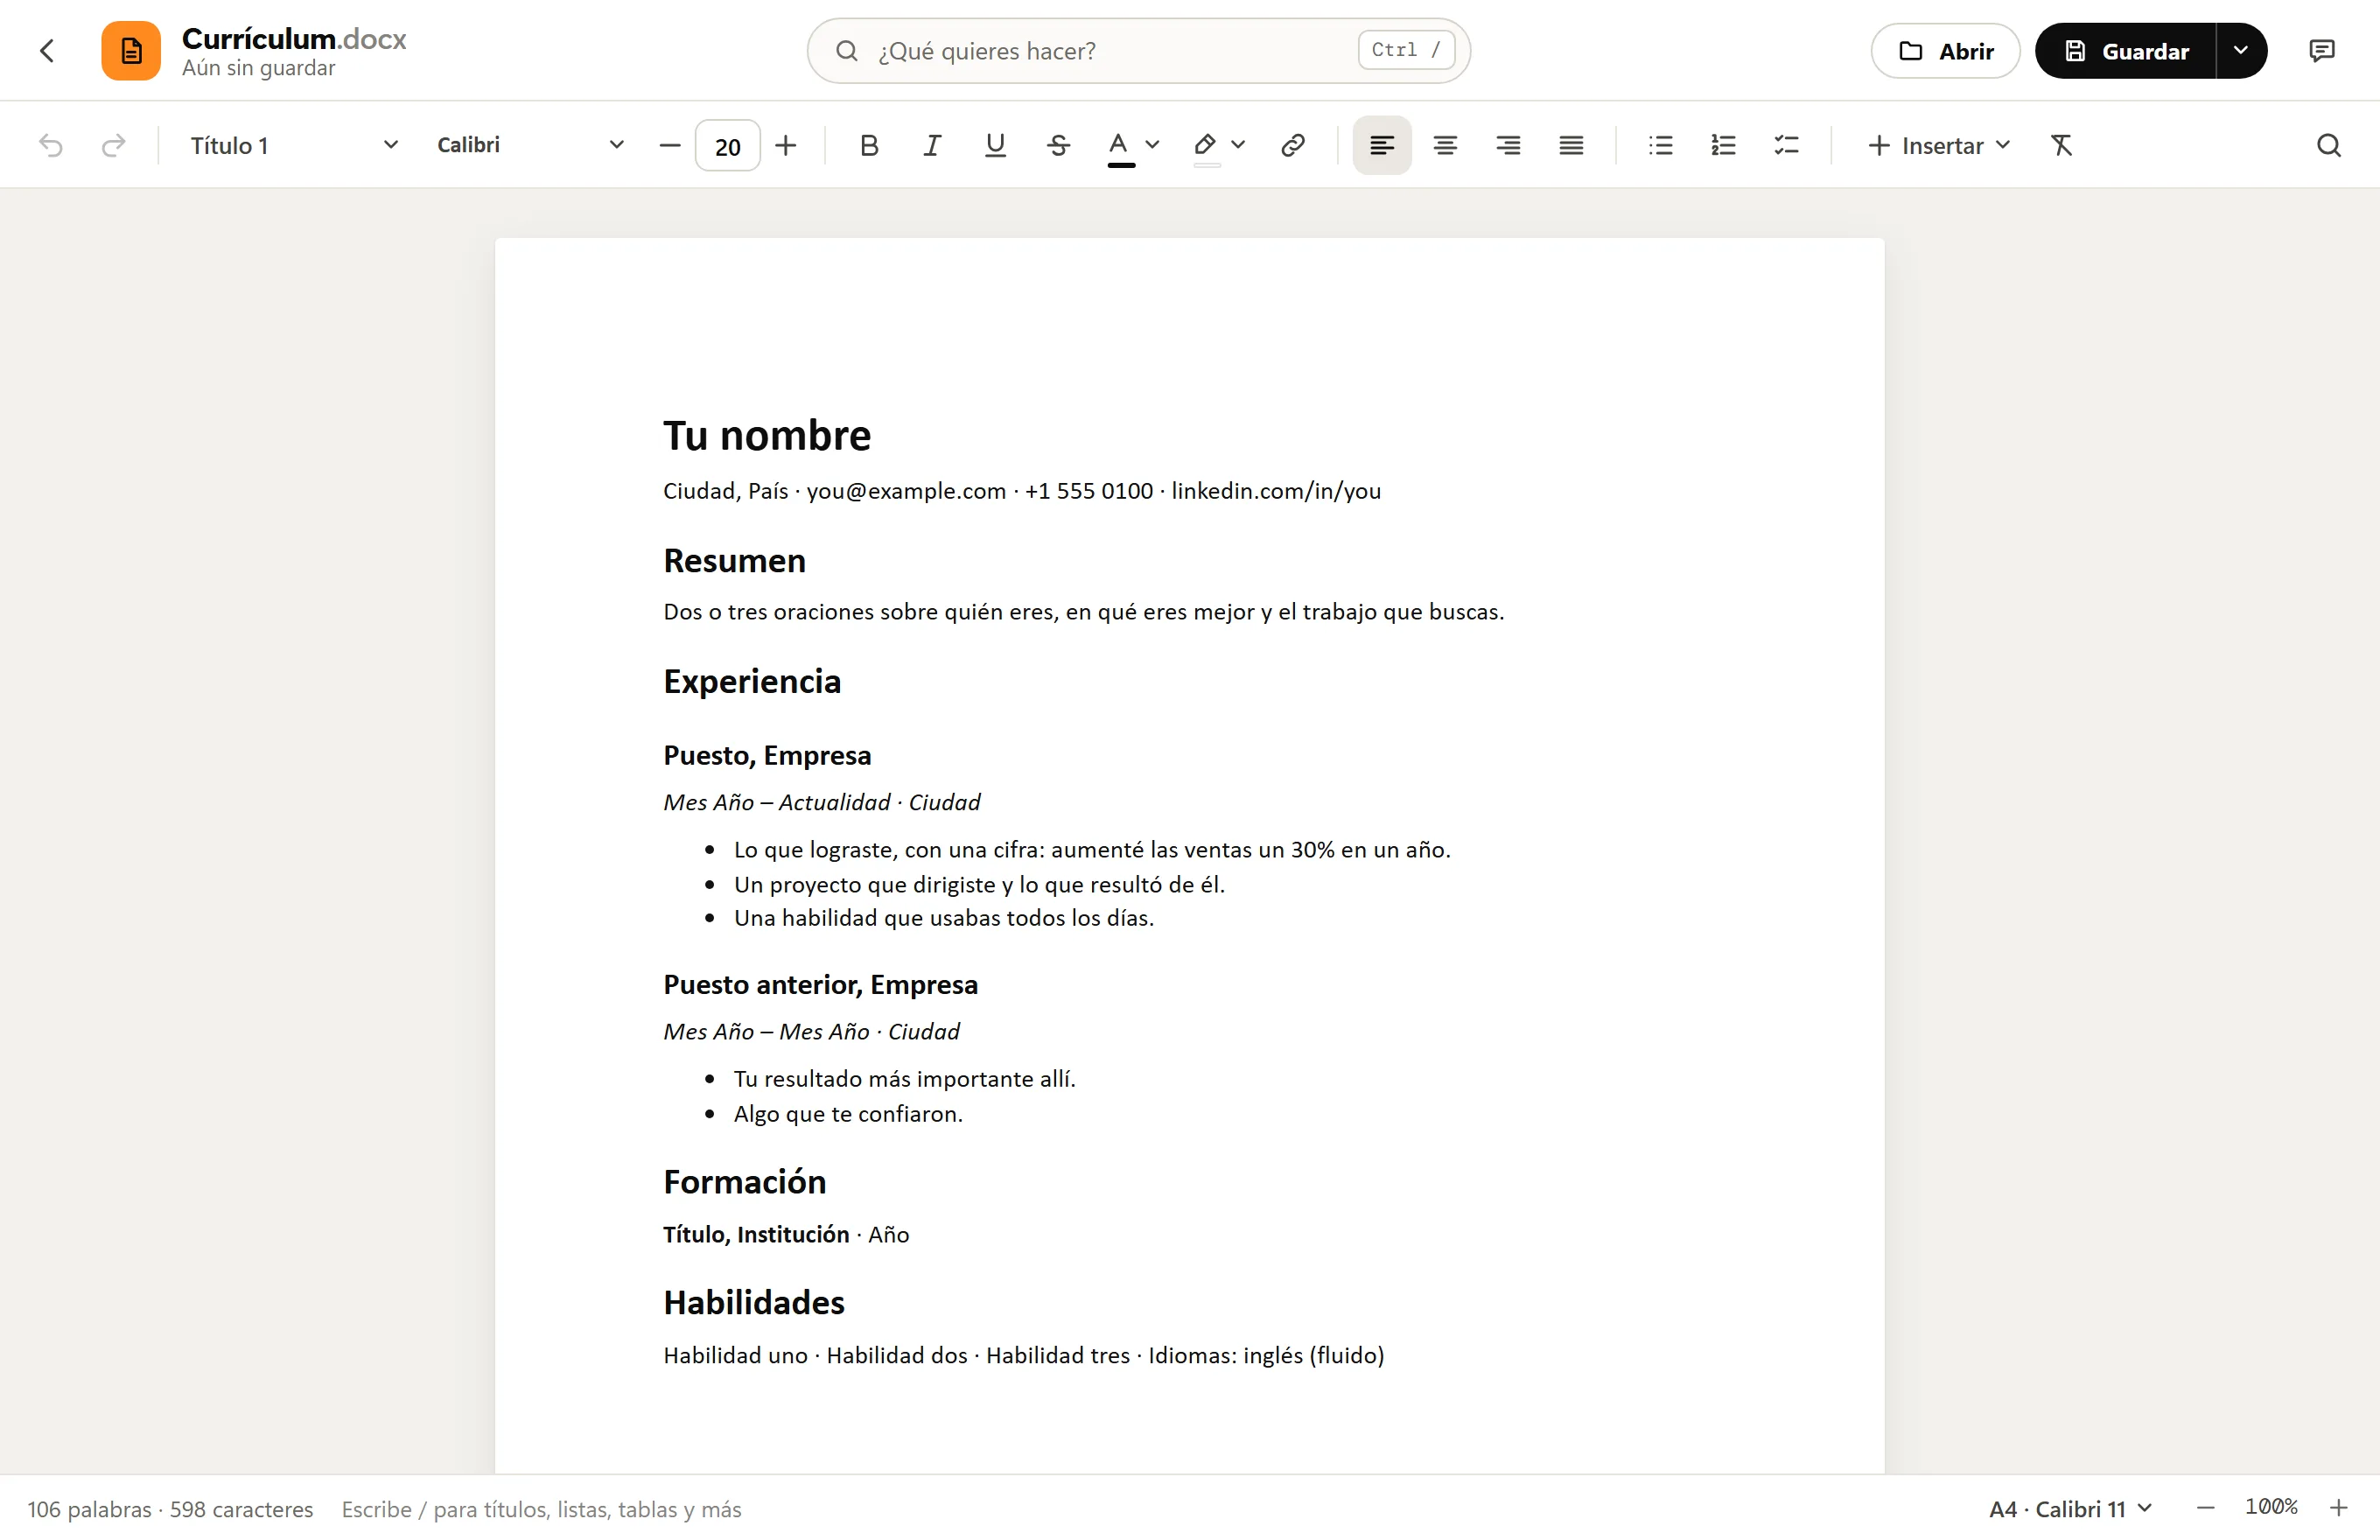Toggle bold formatting
Viewport: 2380px width, 1540px height.
(869, 146)
